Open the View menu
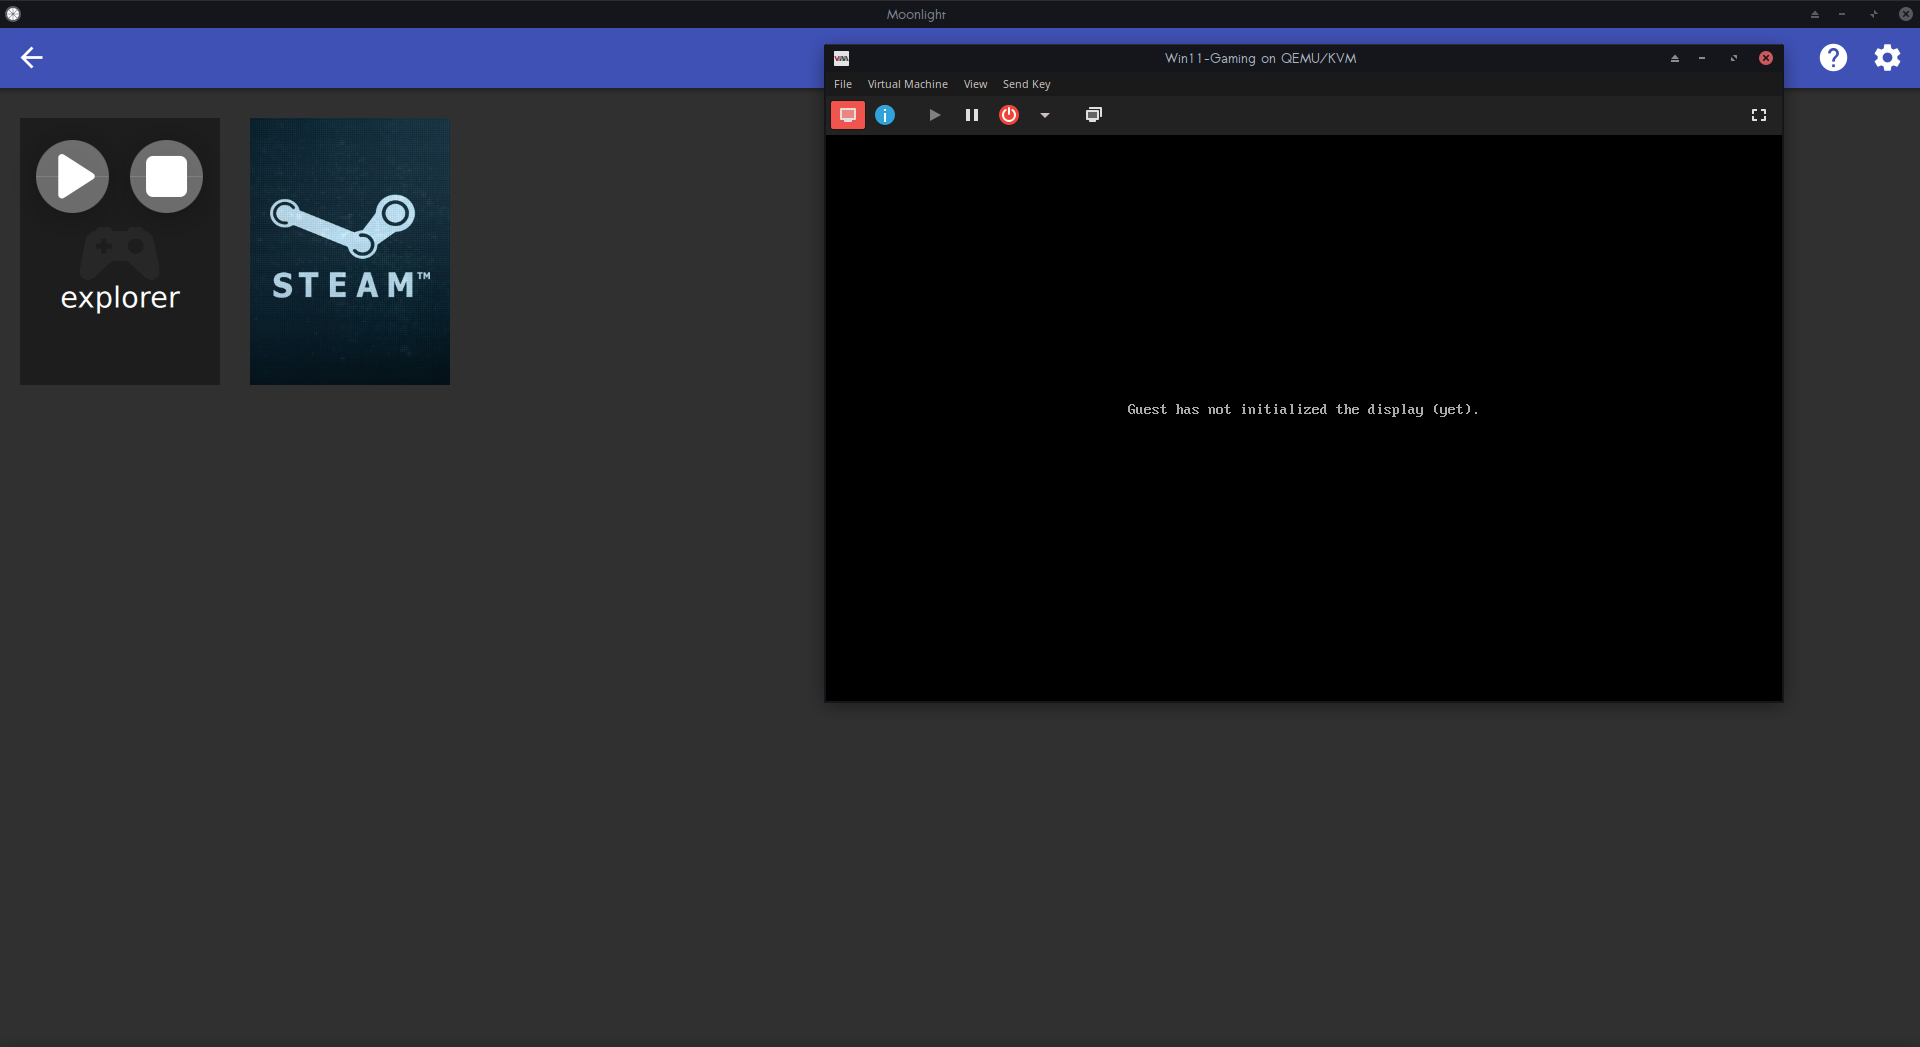 pos(975,84)
